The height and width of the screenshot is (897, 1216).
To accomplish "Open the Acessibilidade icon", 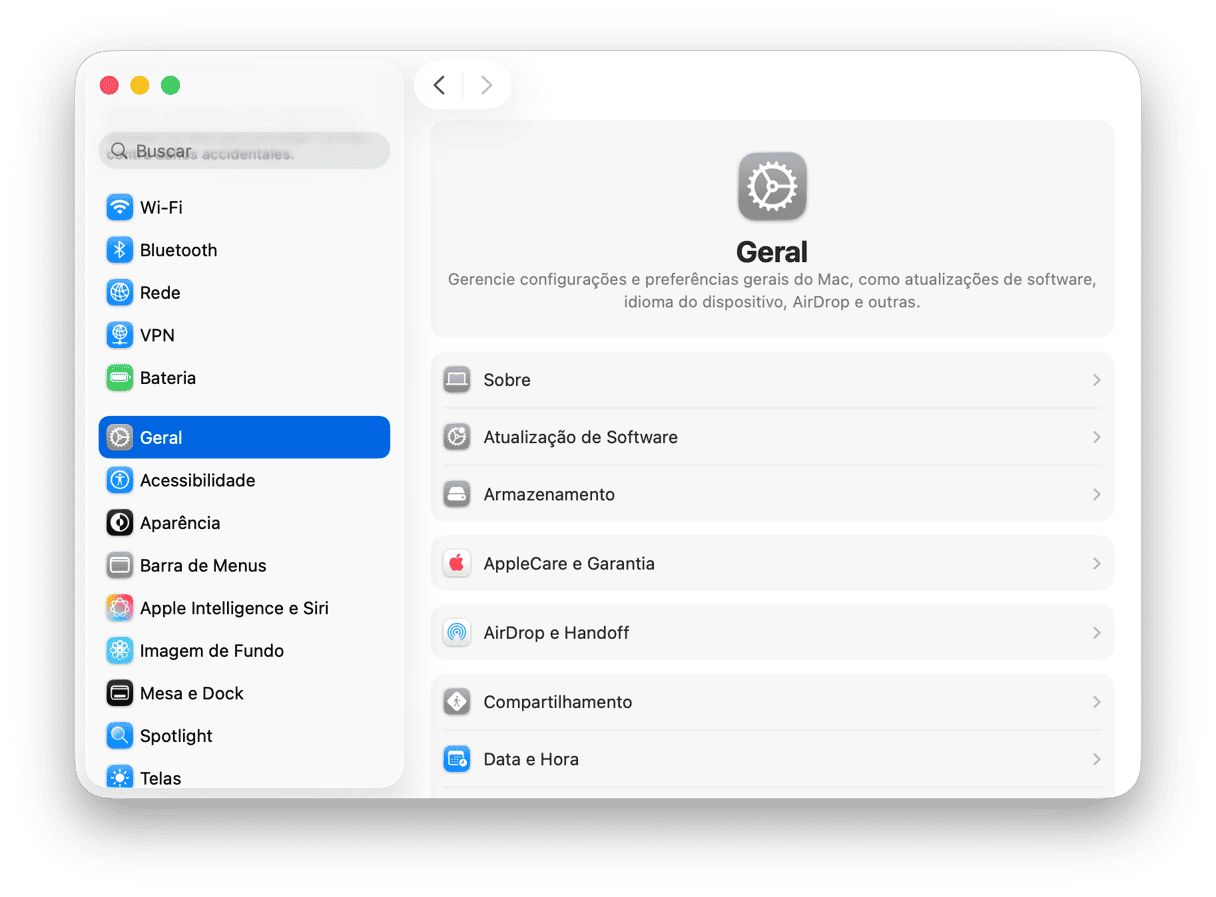I will (120, 480).
